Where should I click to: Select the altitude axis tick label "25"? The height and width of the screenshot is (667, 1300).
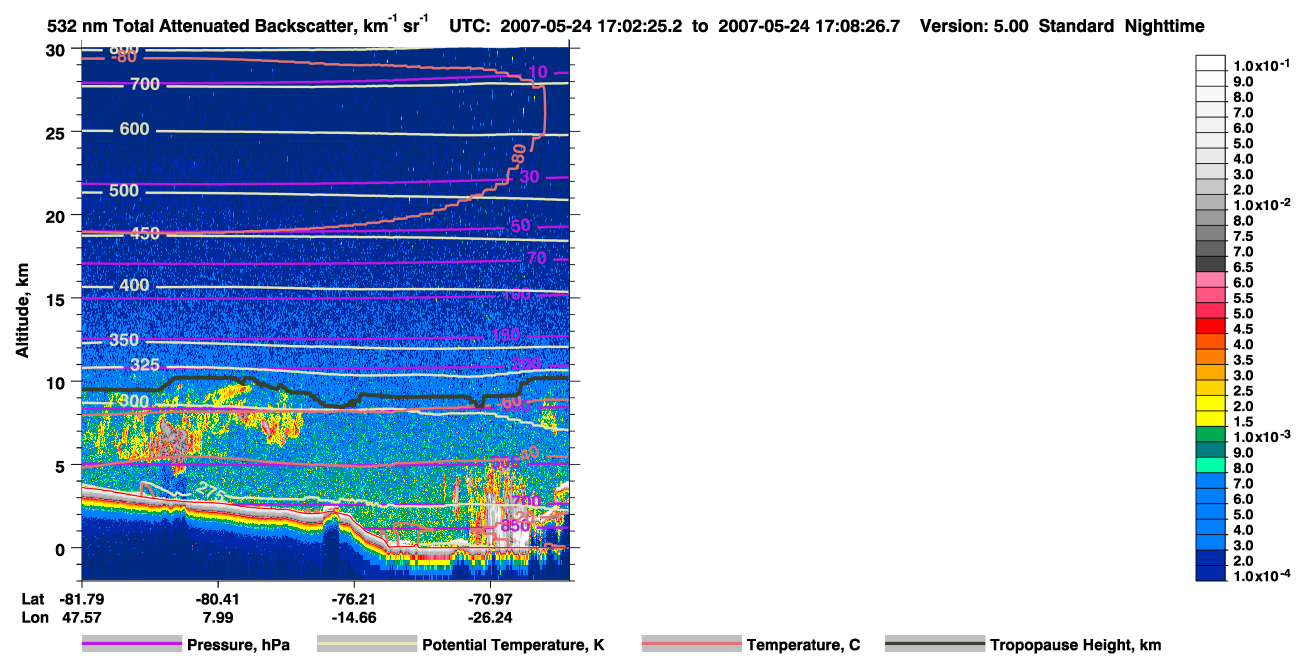coord(56,133)
